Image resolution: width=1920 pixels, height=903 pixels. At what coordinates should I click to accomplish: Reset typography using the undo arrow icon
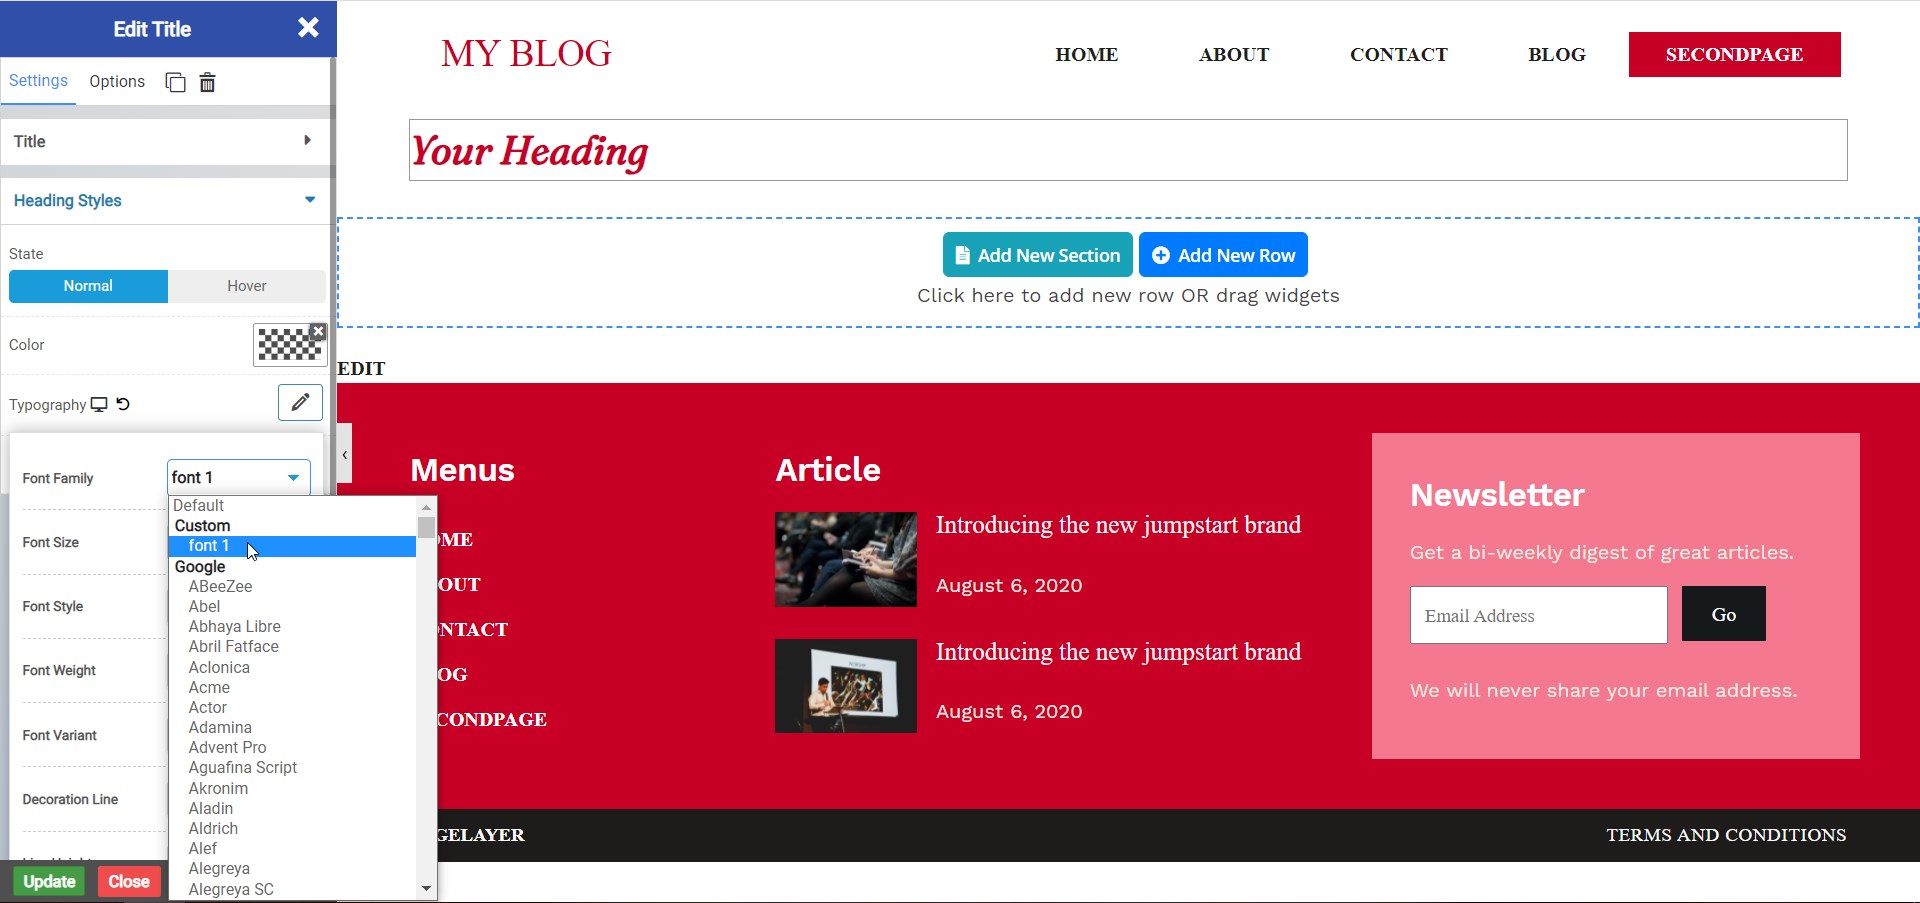pyautogui.click(x=122, y=404)
